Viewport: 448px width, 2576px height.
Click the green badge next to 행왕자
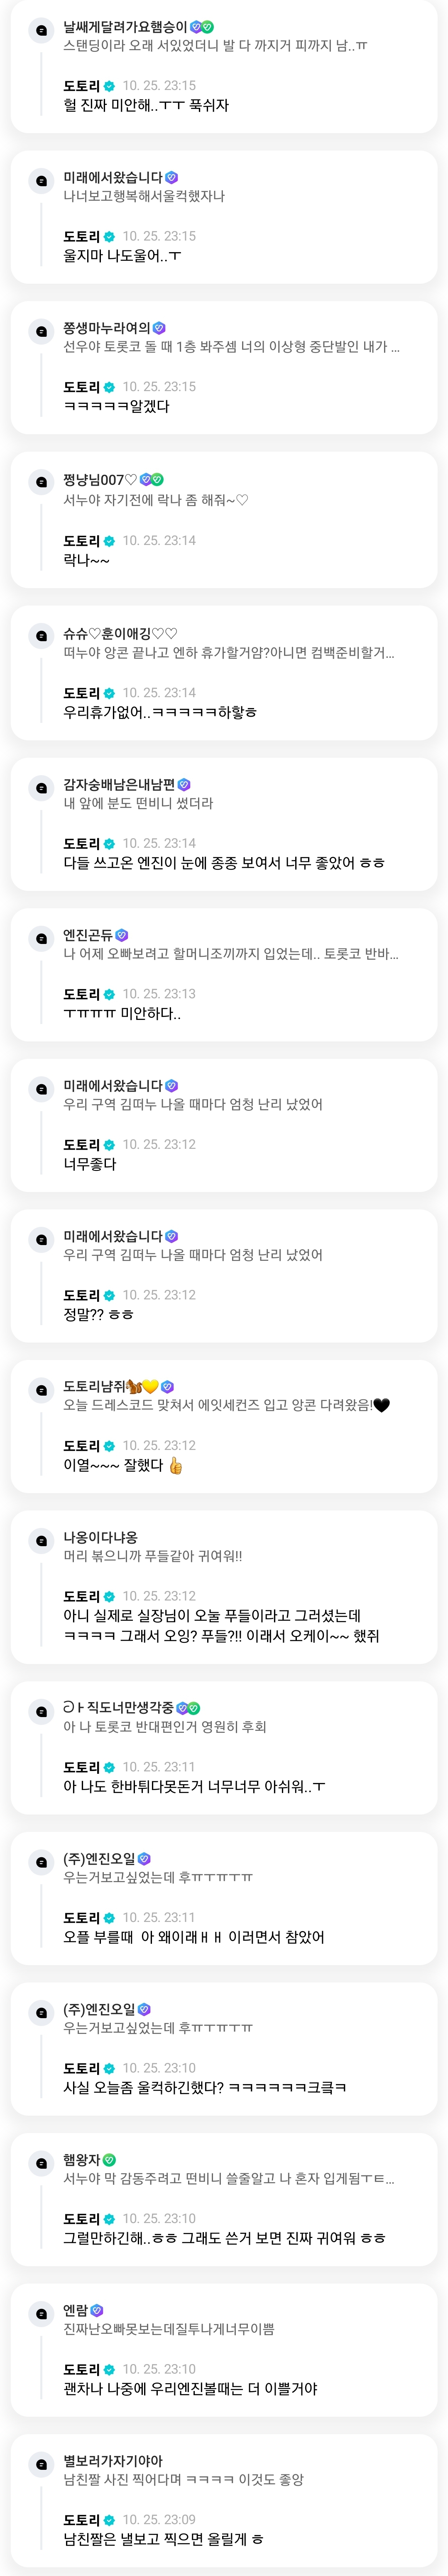pos(110,2159)
